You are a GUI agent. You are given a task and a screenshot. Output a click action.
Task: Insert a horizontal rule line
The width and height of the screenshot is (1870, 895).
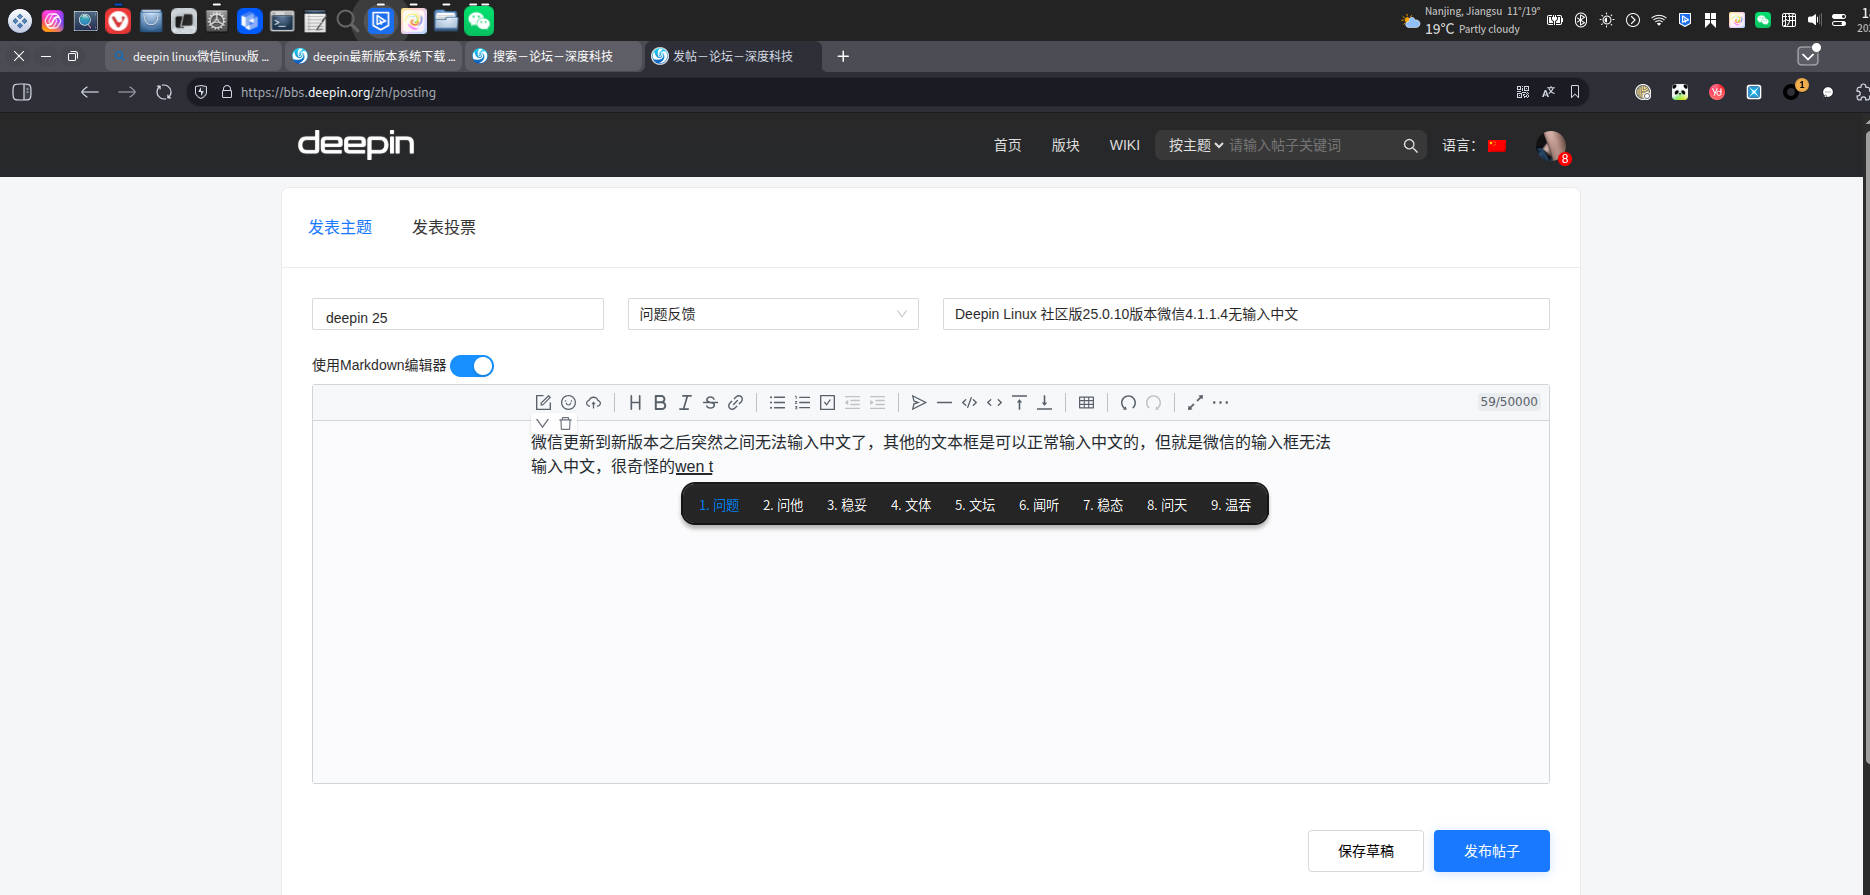click(944, 402)
